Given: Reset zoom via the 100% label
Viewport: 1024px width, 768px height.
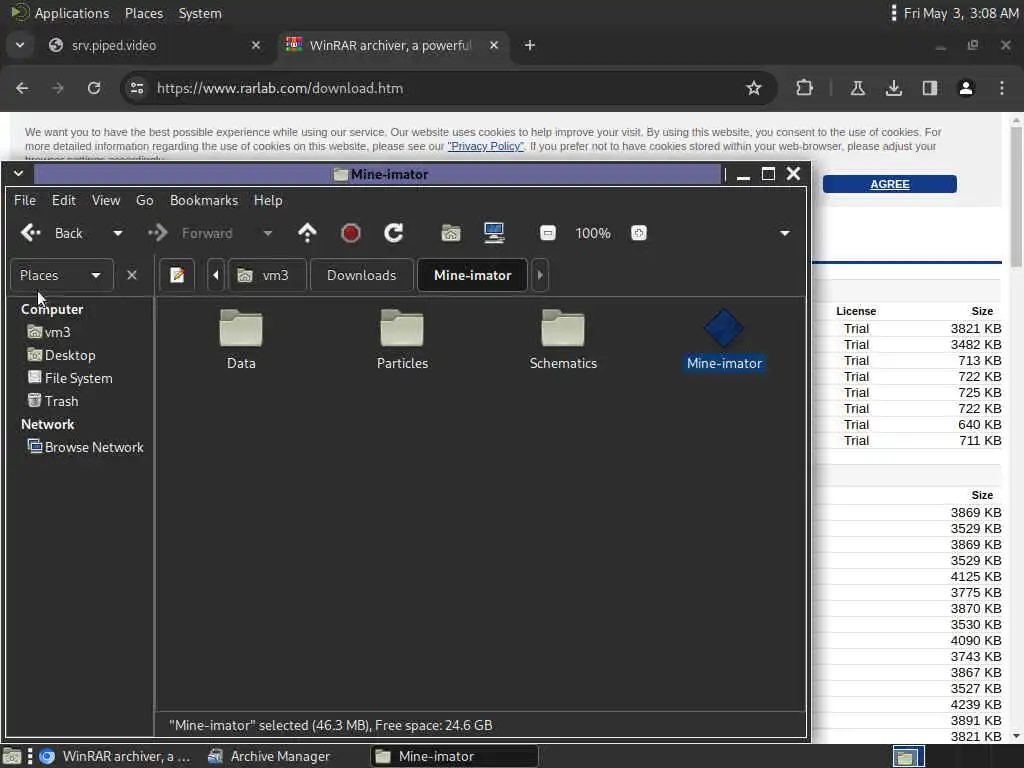Looking at the screenshot, I should tap(593, 233).
